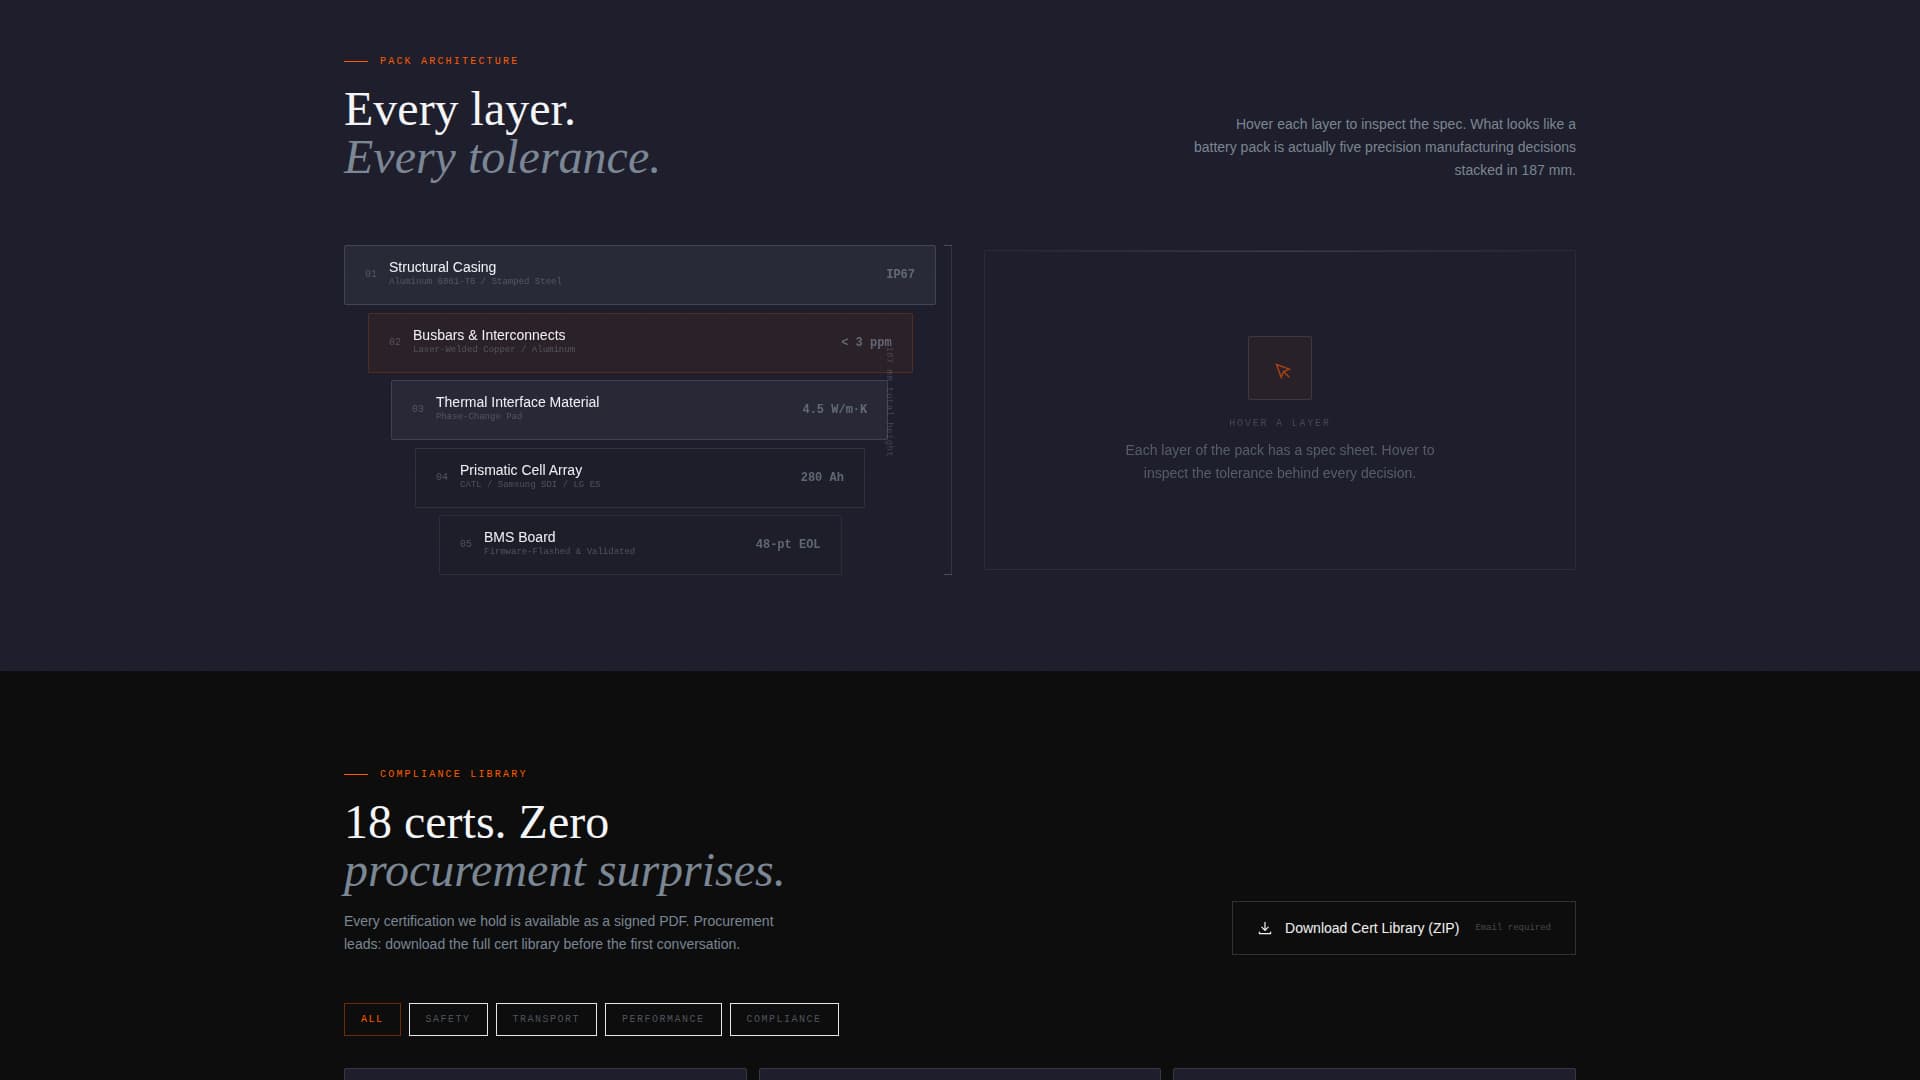Click the 280 Ah spec on Prismatic Cell Array

[x=822, y=476]
